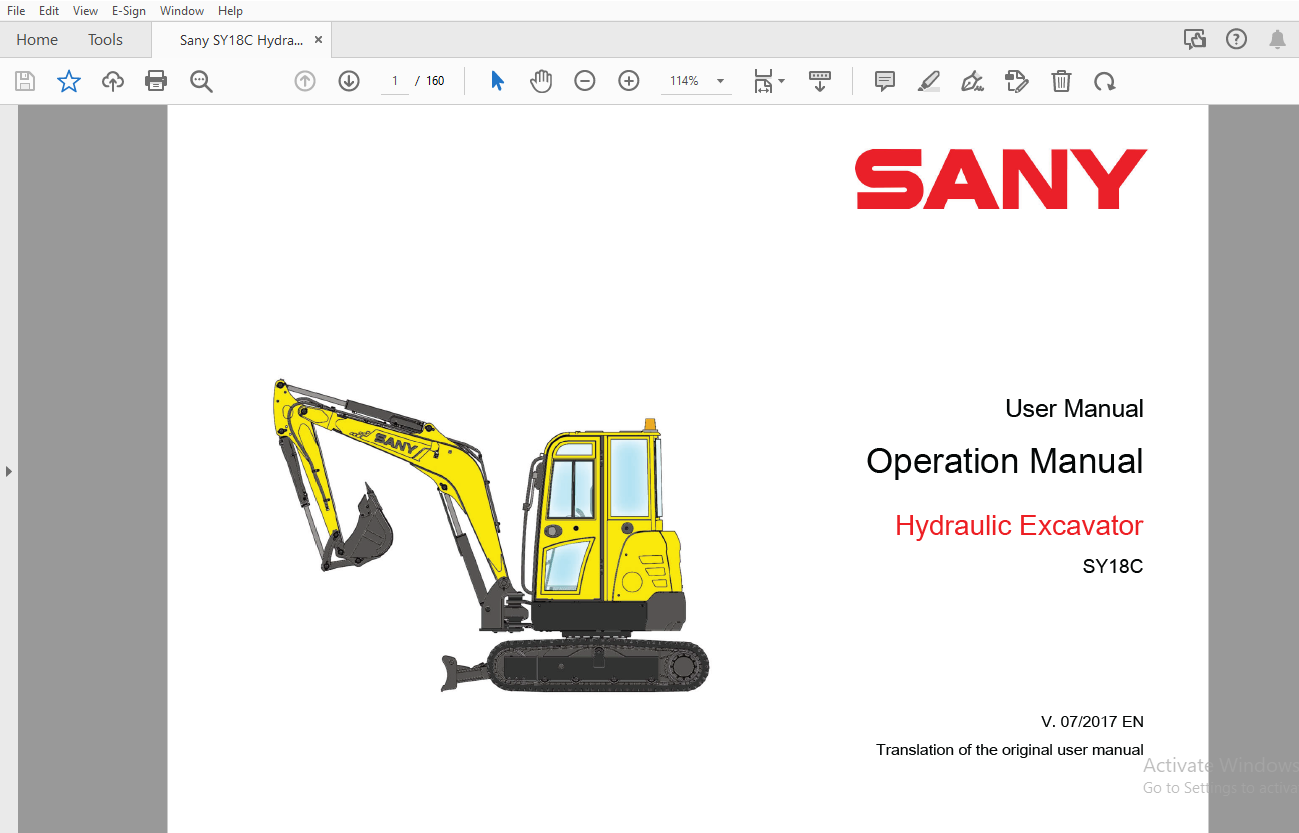This screenshot has height=833, width=1299.
Task: Open the 114% zoom level dropdown
Action: coord(696,81)
